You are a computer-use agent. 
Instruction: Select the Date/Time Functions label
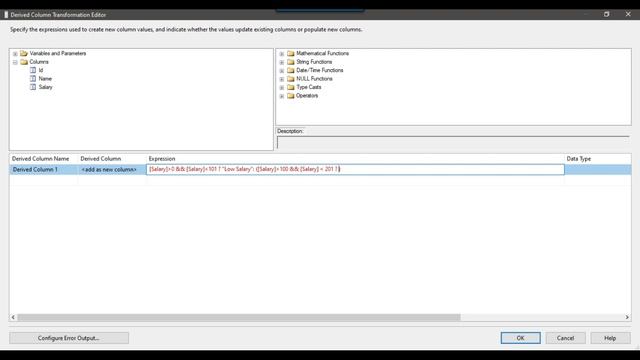pyautogui.click(x=320, y=70)
